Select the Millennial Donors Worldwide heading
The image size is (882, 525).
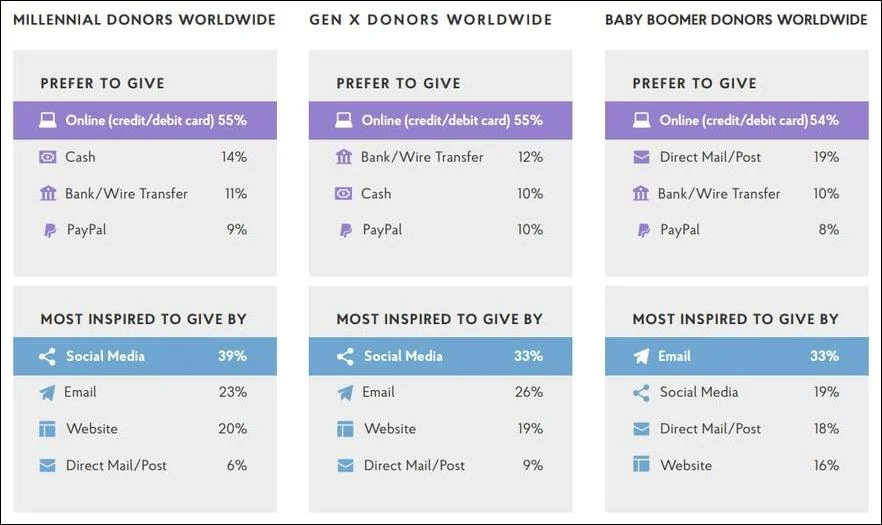point(144,20)
